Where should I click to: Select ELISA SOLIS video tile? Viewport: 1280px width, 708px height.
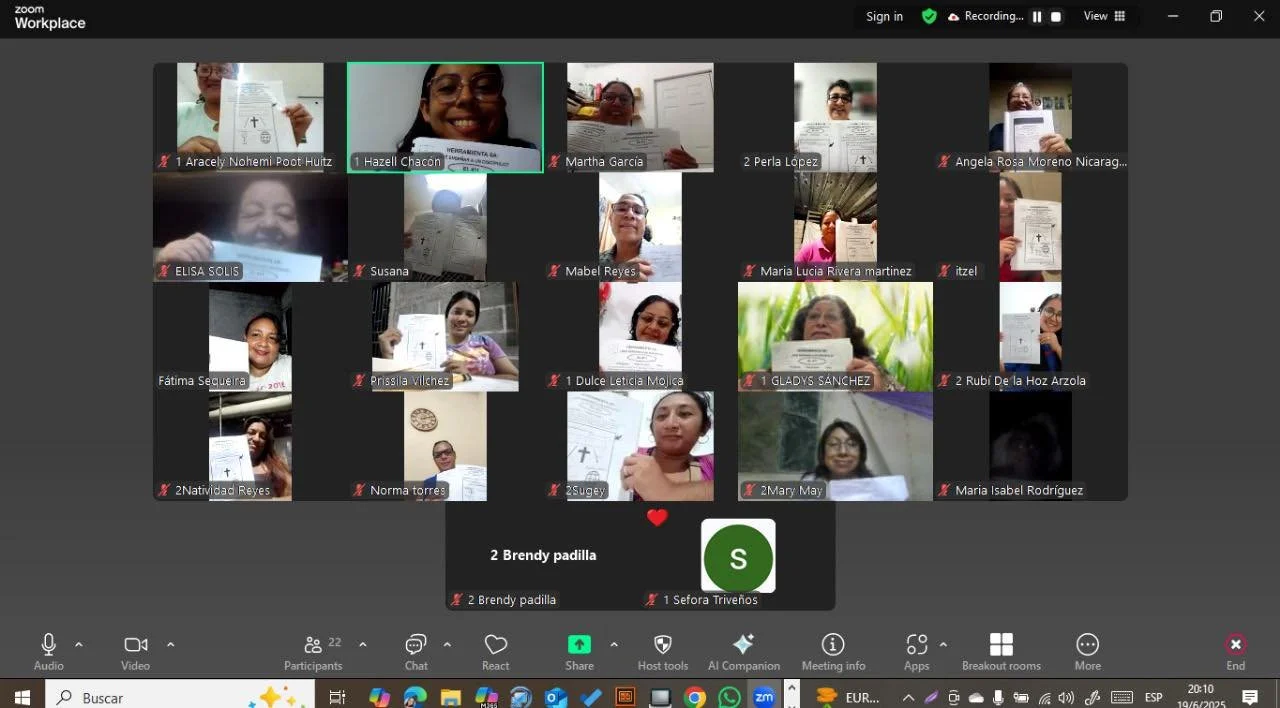250,227
